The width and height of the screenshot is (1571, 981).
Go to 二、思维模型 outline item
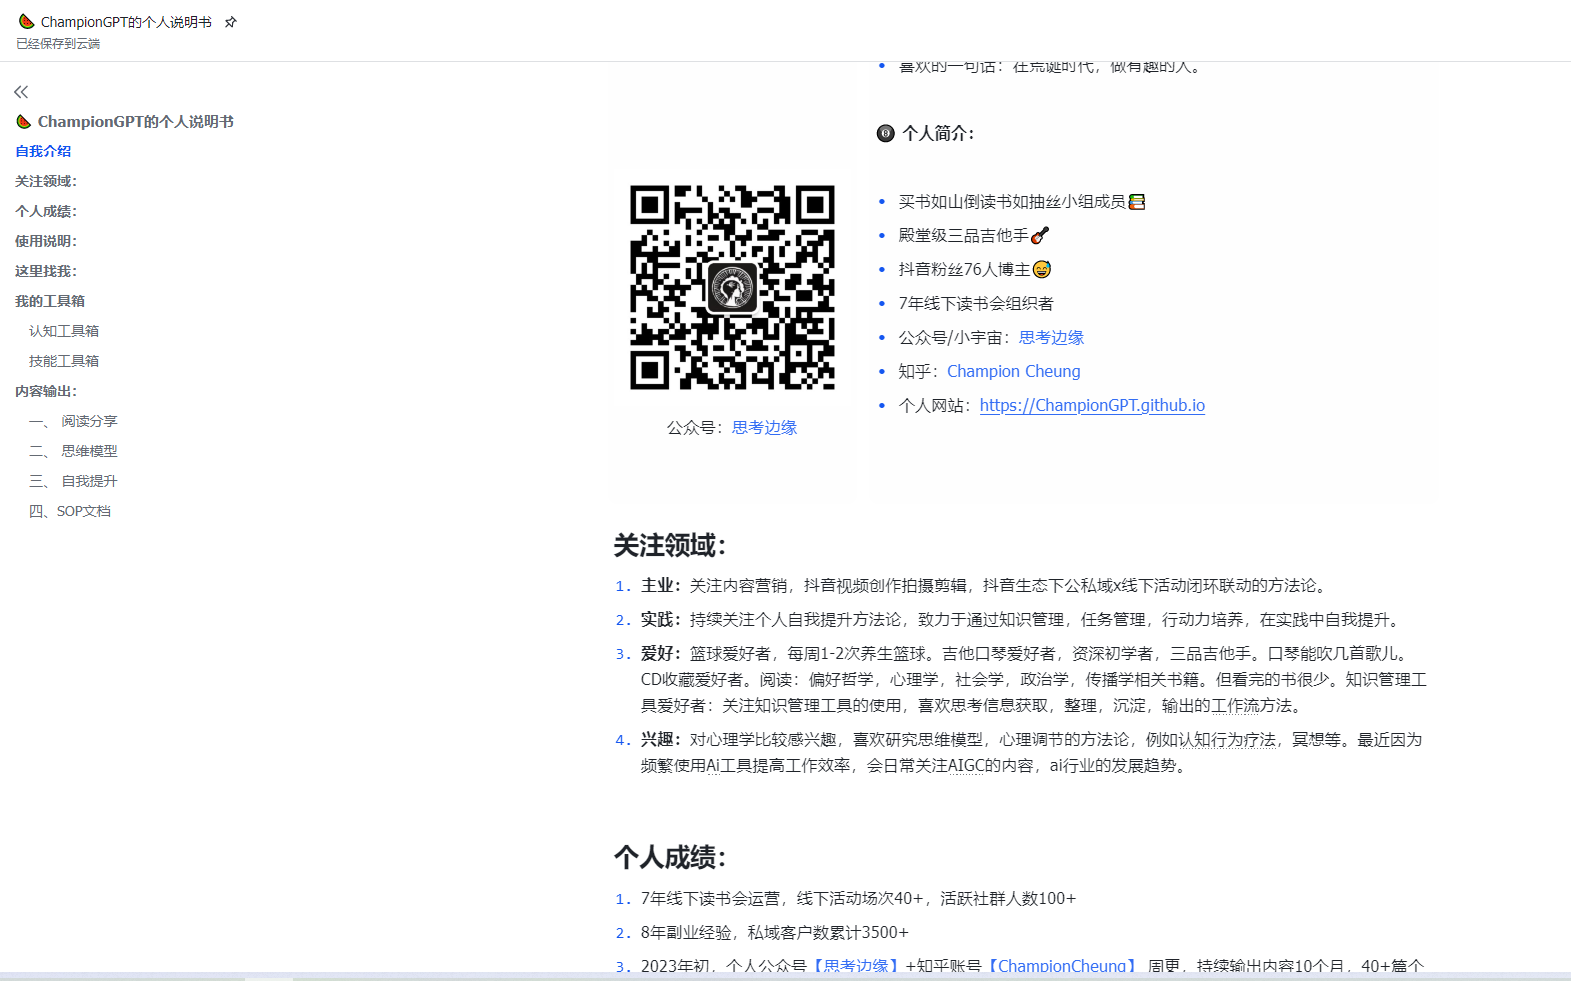[73, 451]
